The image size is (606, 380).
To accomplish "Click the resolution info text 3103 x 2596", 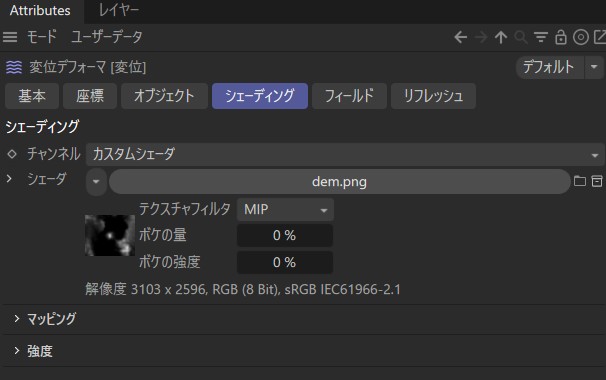I will click(x=243, y=289).
